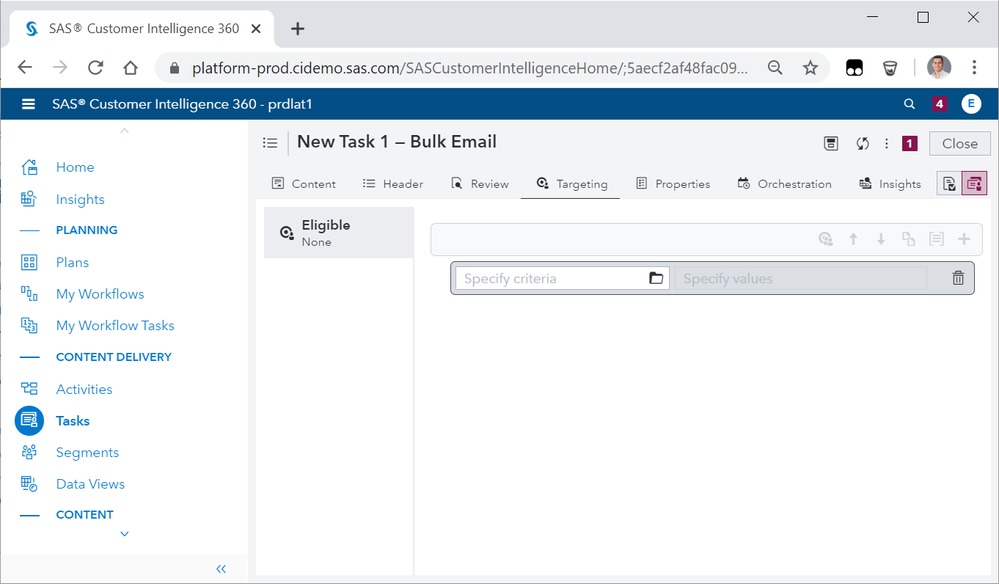This screenshot has width=999, height=584.
Task: Click the plus icon in the criteria toolbar
Action: (964, 239)
